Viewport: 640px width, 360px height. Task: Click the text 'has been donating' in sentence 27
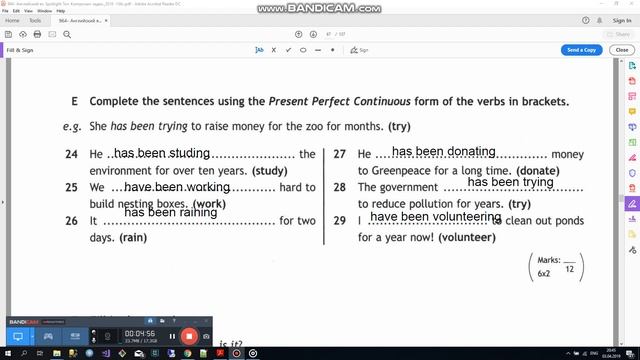tap(444, 151)
